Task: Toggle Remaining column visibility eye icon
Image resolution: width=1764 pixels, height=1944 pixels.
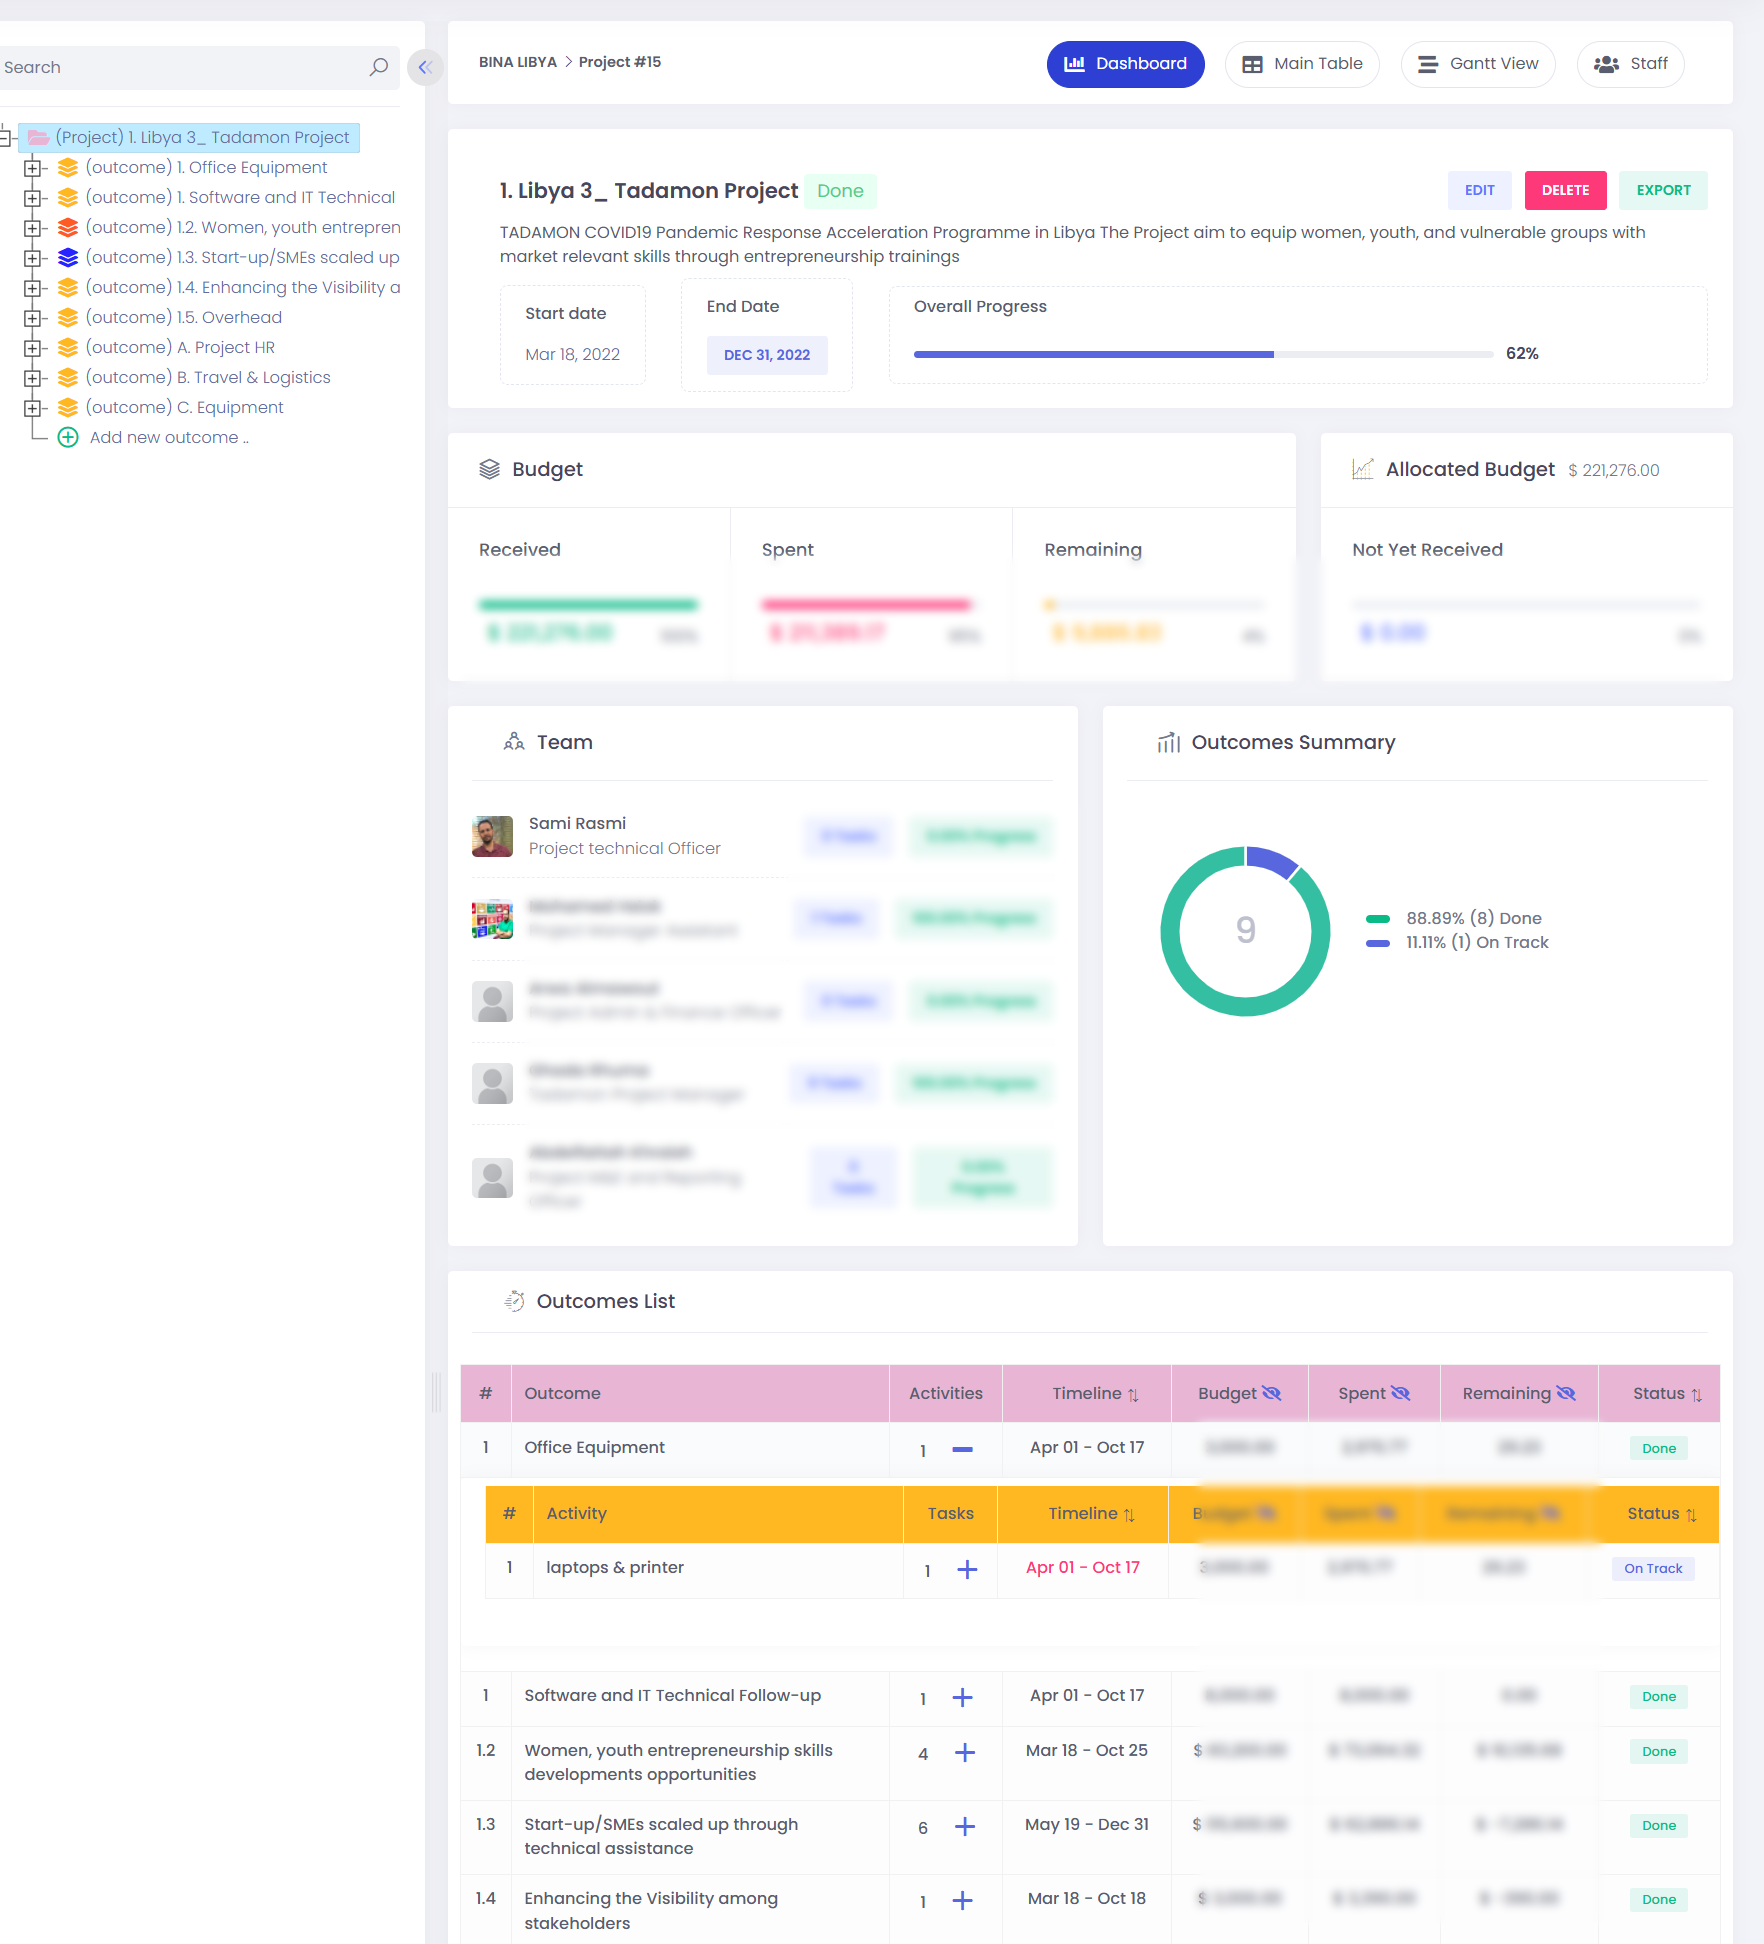Action: pos(1566,1393)
